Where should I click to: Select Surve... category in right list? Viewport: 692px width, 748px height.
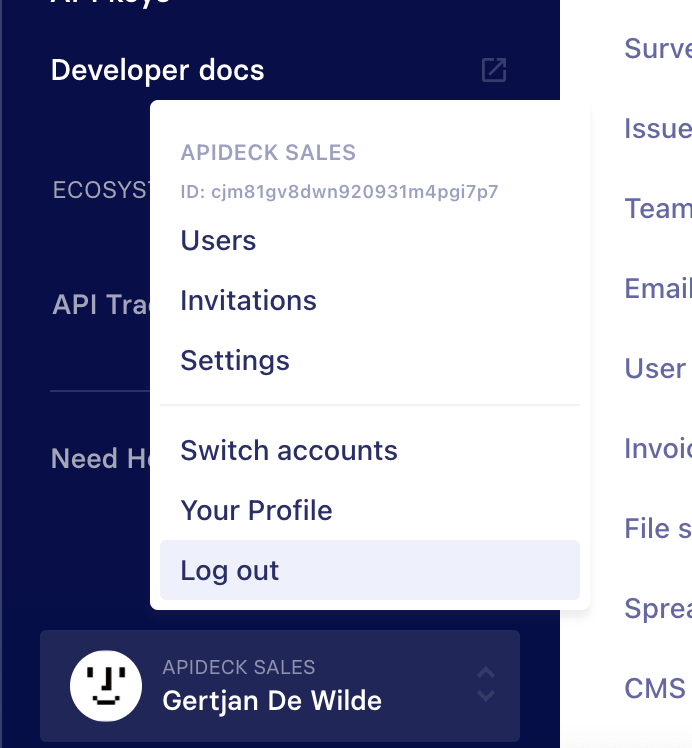(658, 48)
